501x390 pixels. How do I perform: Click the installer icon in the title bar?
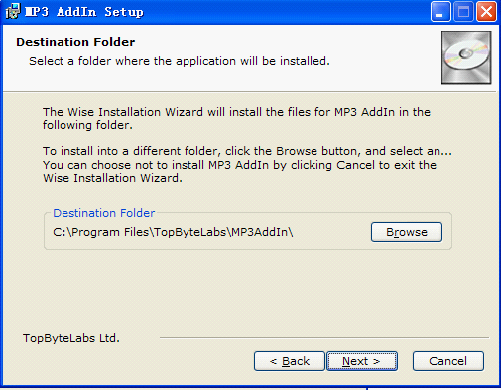pos(13,12)
